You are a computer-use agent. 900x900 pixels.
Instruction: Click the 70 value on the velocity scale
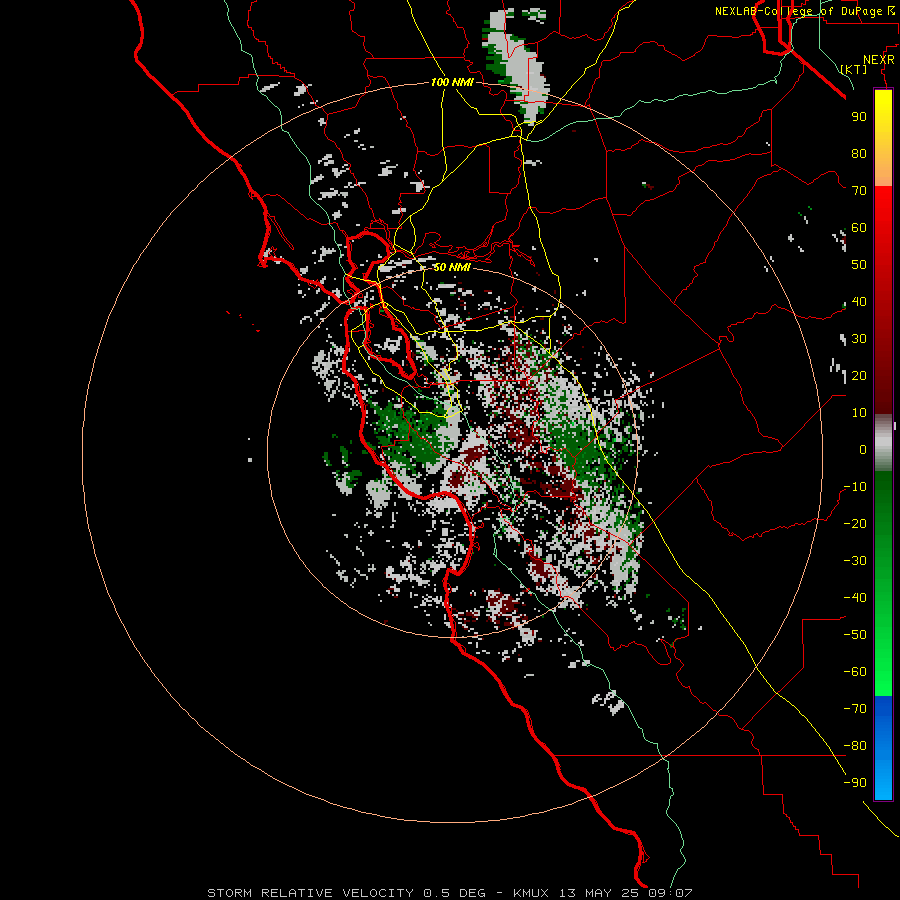point(859,191)
